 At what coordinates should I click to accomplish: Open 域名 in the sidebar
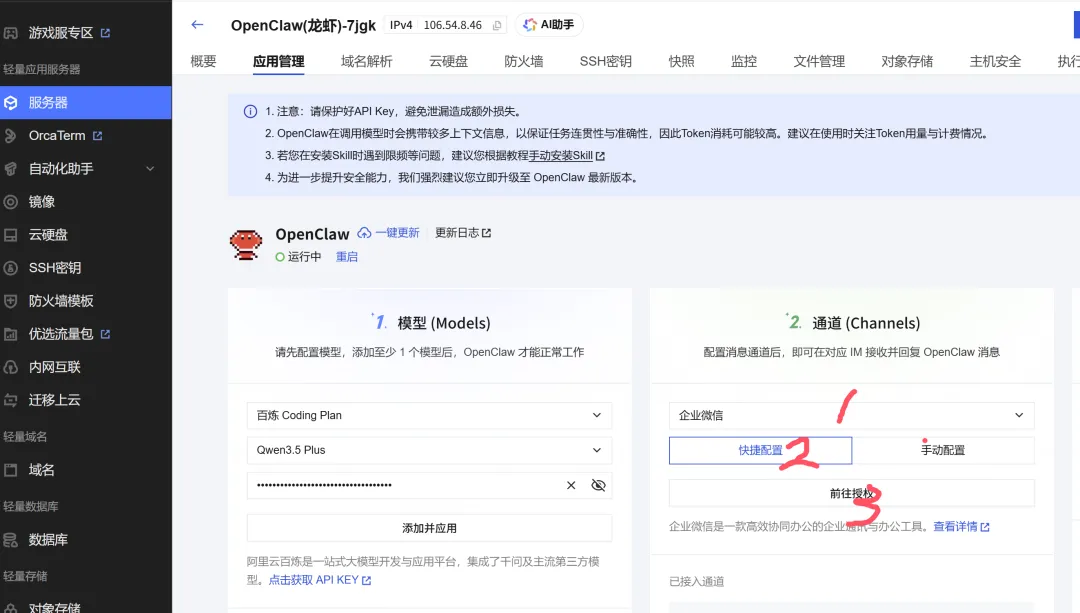(41, 470)
